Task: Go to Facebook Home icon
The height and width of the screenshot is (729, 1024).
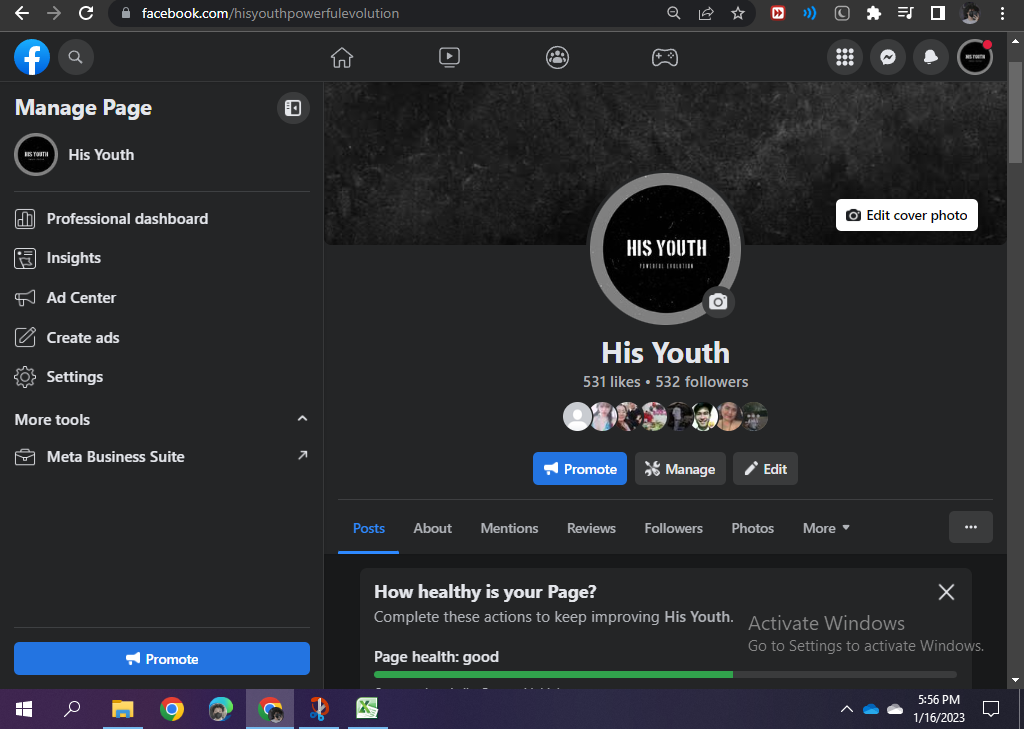Action: [342, 57]
